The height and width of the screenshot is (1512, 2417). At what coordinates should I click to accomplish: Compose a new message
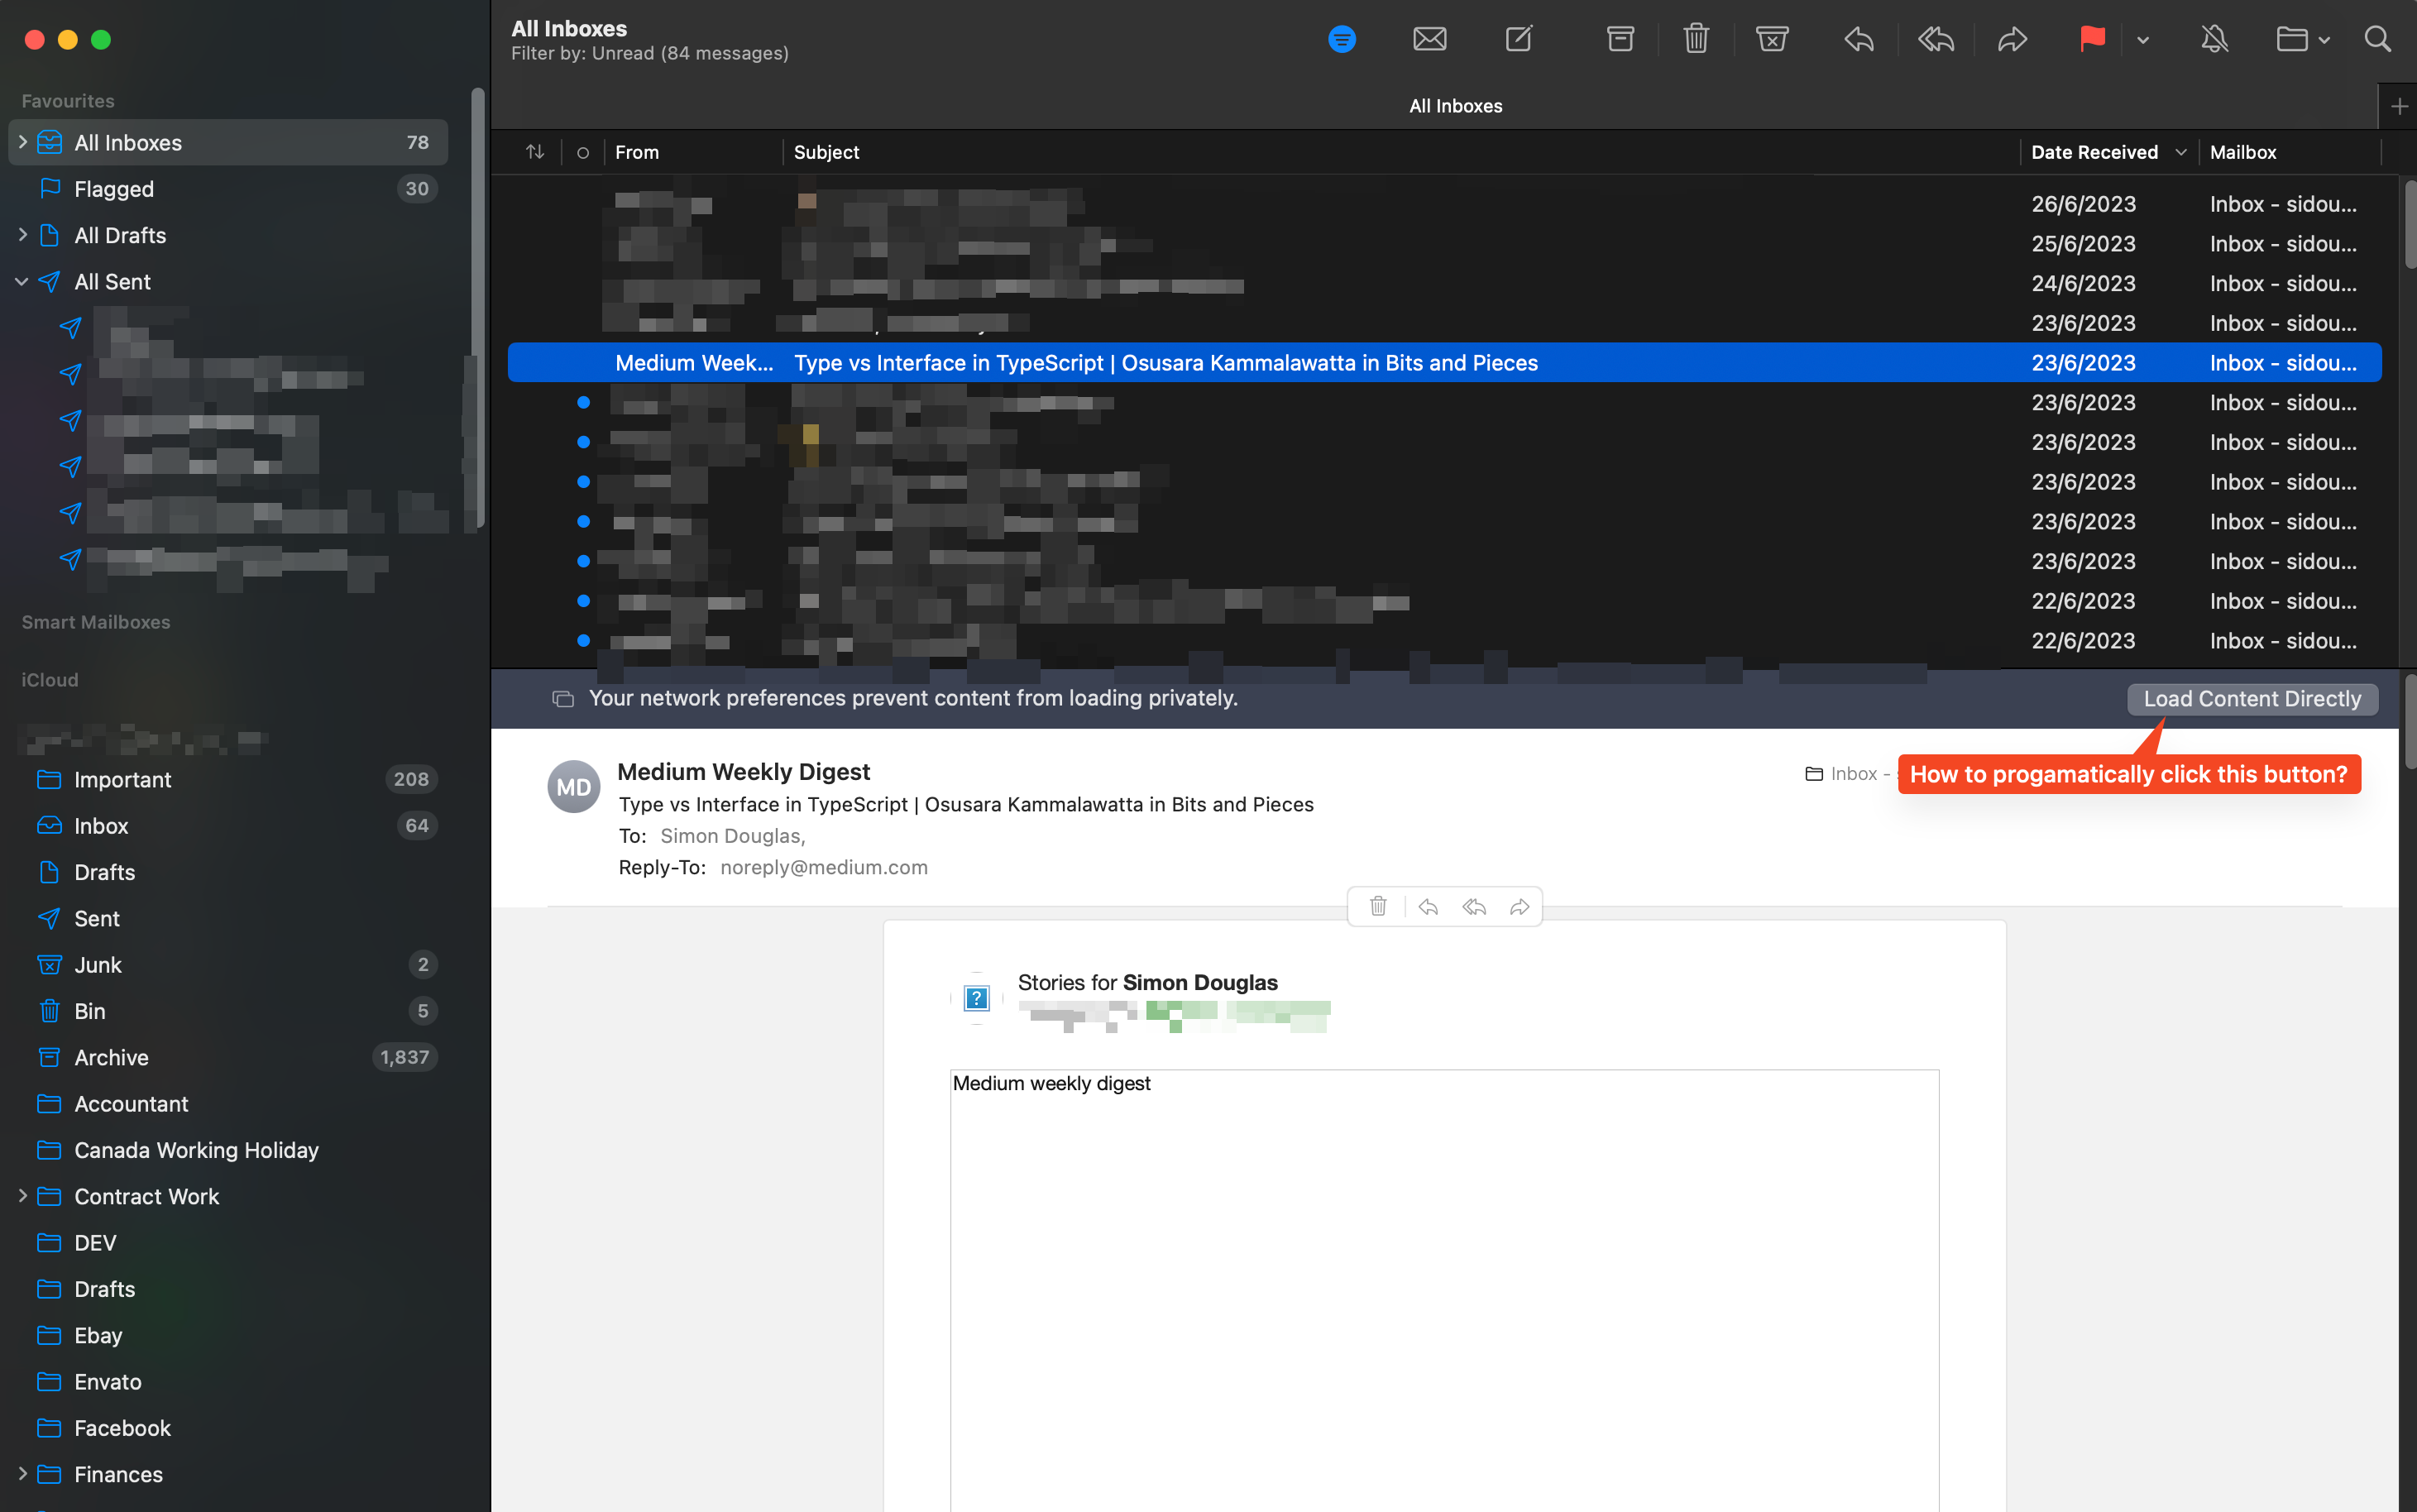point(1518,40)
